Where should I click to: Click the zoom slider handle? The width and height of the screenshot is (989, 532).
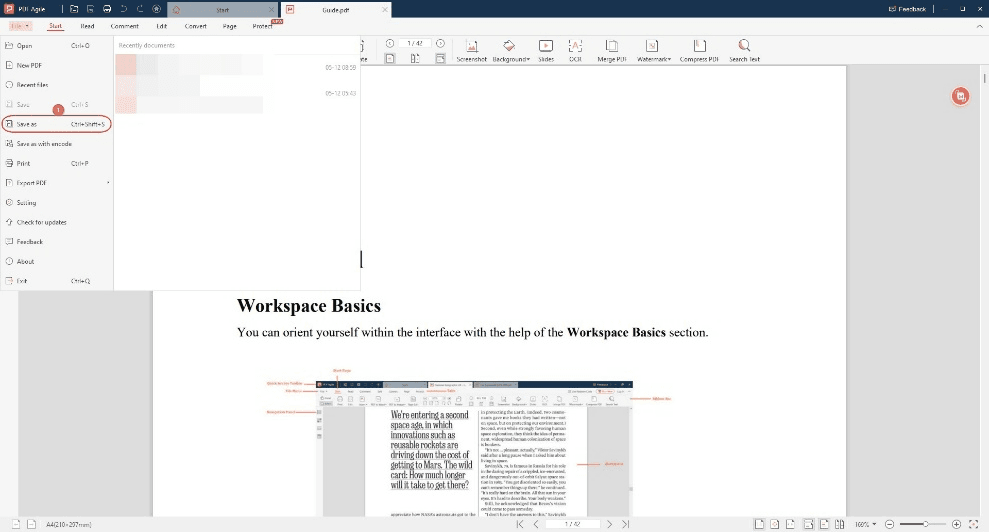925,524
